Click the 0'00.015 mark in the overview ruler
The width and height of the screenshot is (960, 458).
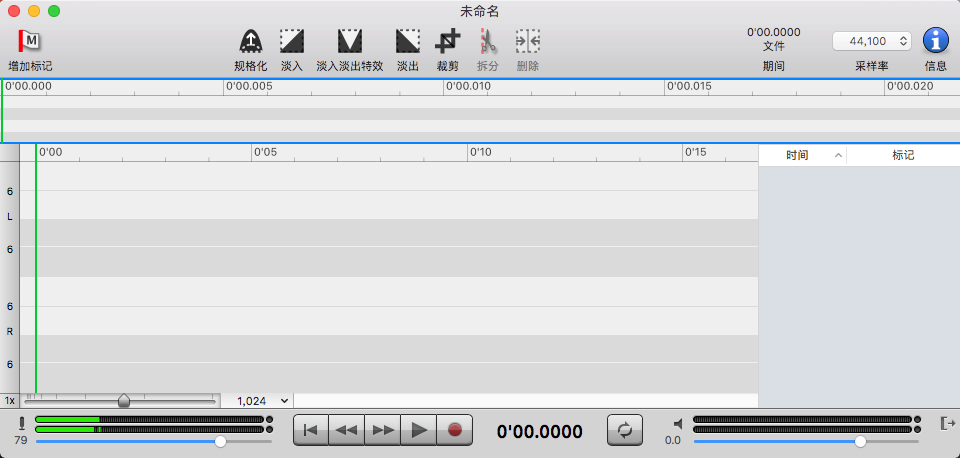point(689,86)
